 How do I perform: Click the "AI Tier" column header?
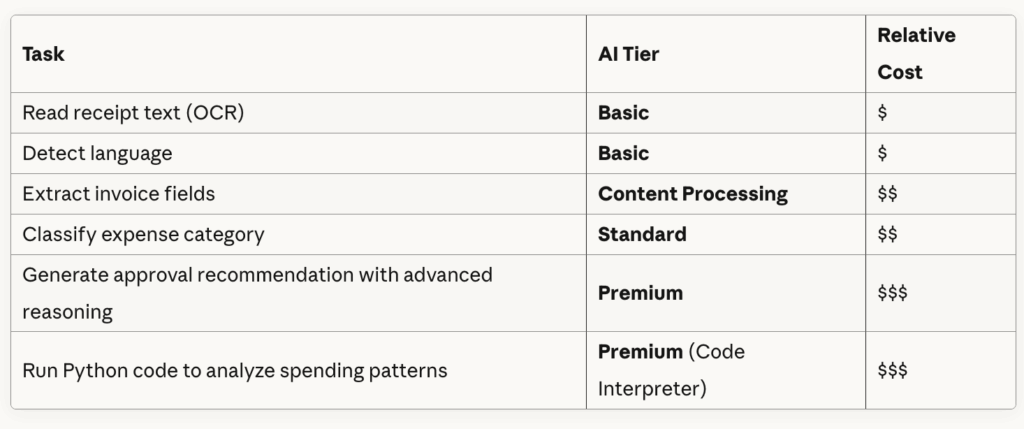pos(628,54)
